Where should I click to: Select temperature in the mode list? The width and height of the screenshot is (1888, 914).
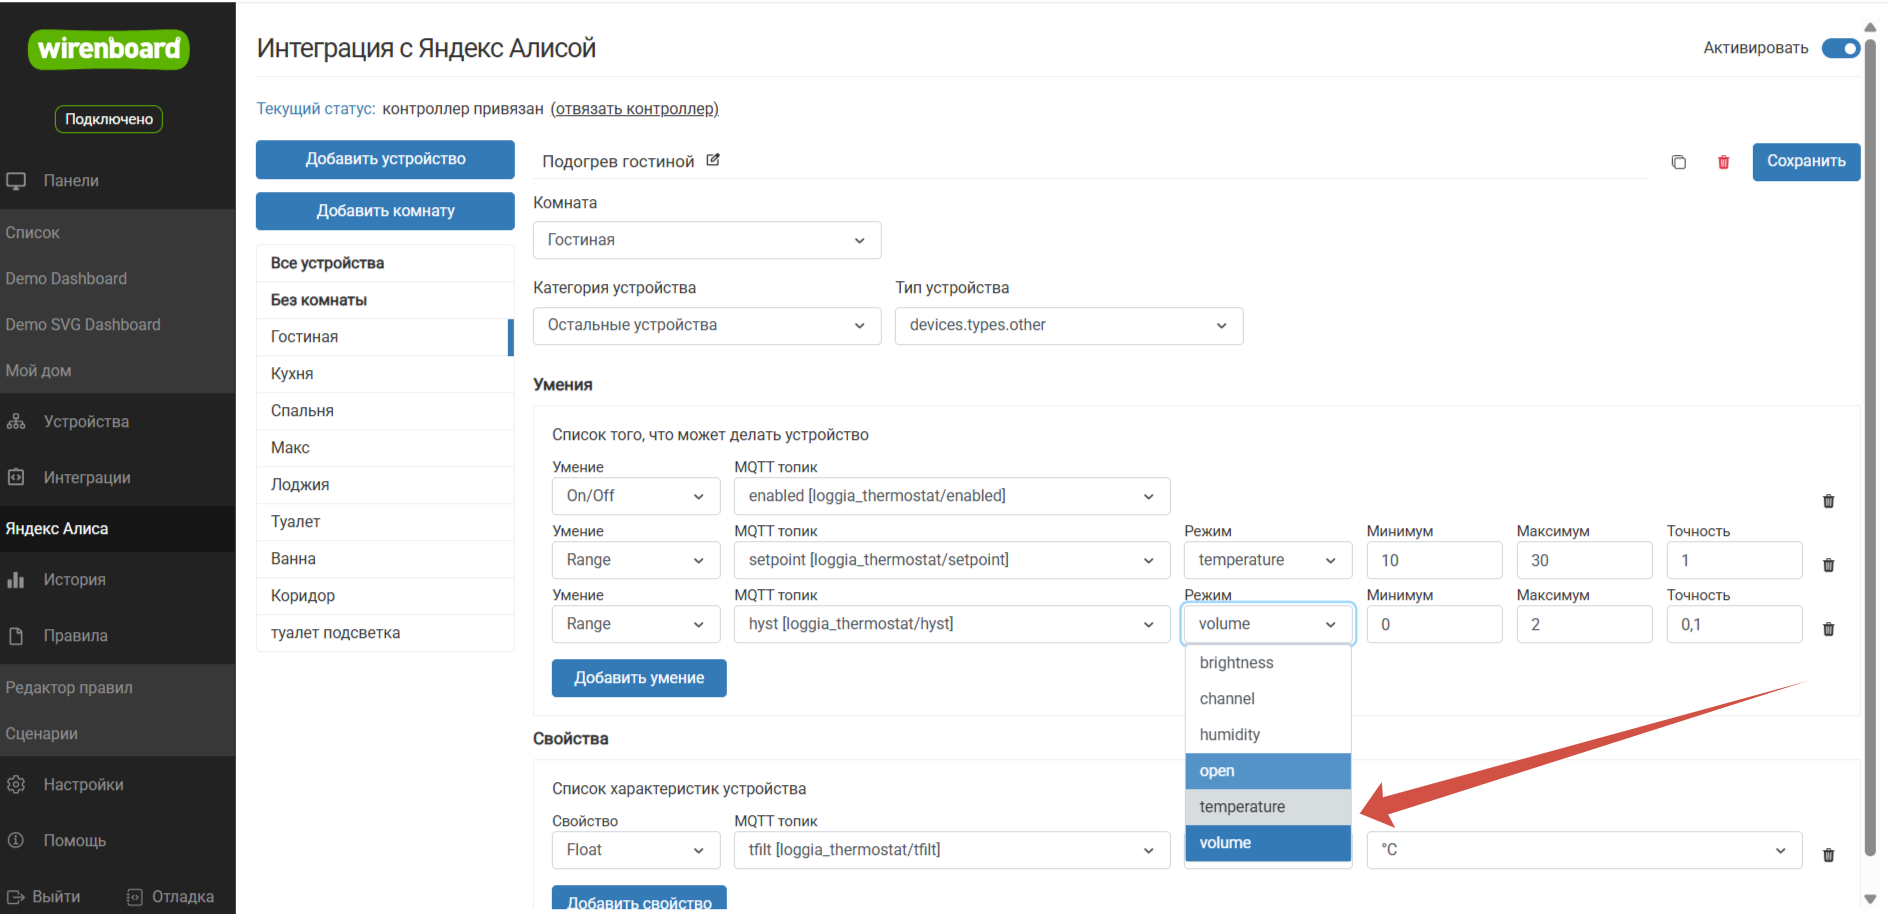pos(1268,807)
